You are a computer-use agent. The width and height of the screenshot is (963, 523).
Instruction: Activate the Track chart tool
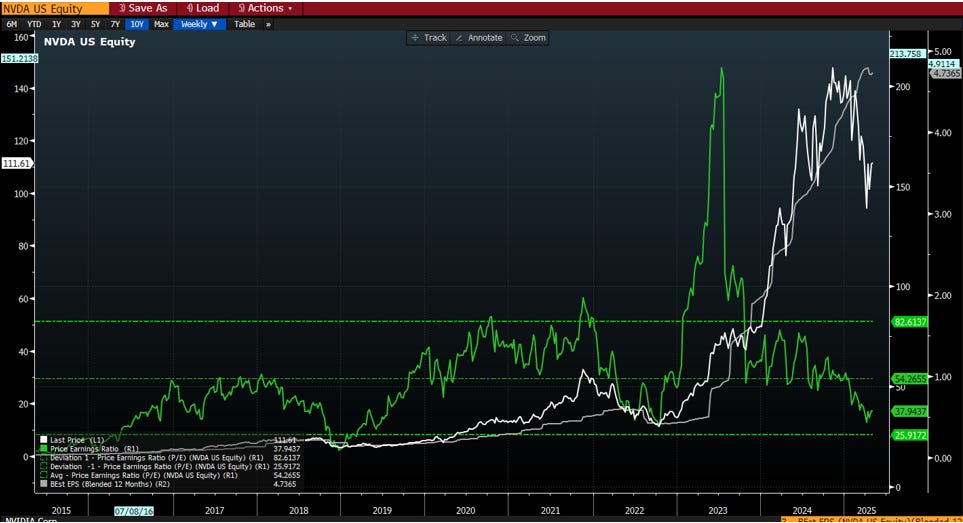[x=429, y=37]
